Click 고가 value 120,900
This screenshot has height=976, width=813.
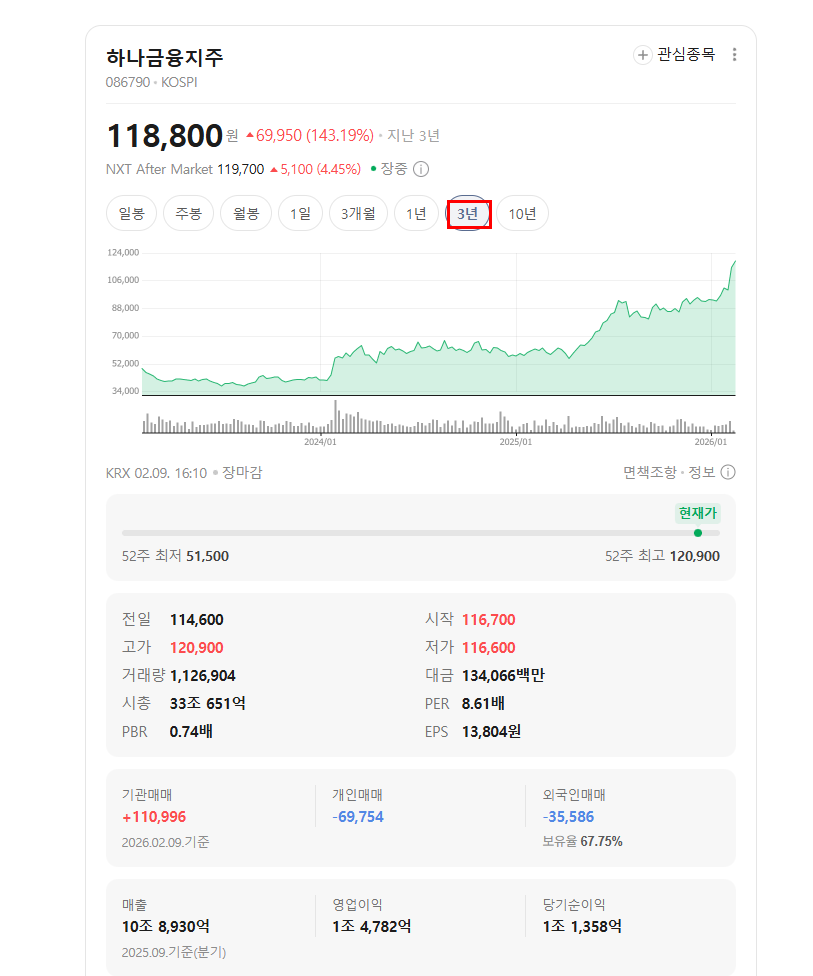pos(197,648)
